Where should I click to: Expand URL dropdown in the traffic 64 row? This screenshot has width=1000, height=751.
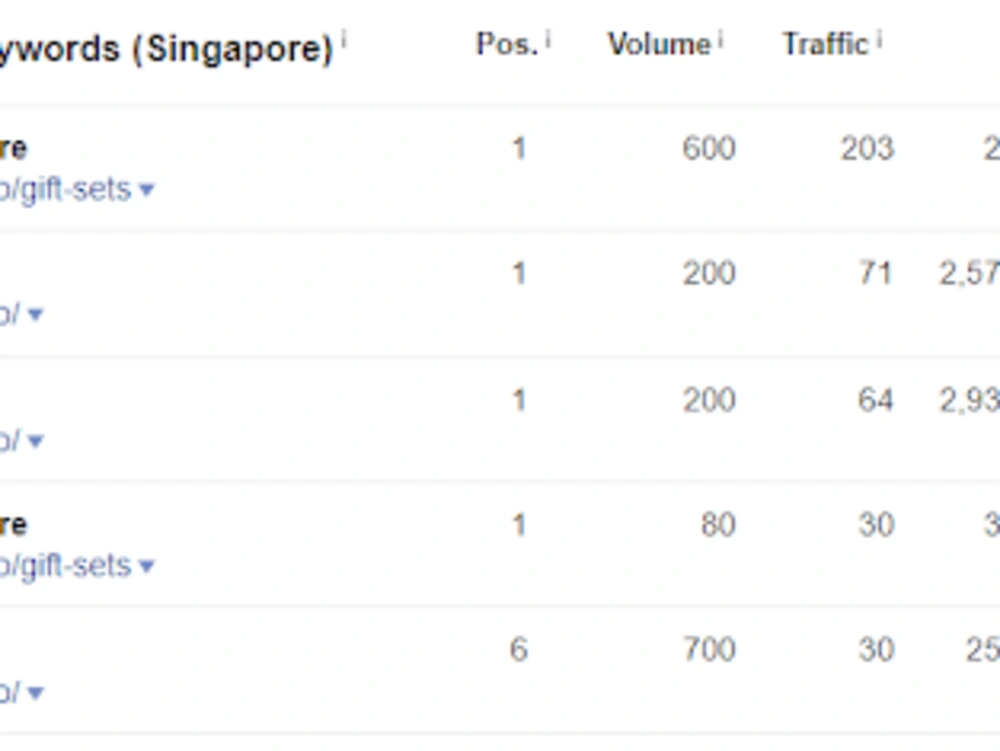pyautogui.click(x=36, y=441)
